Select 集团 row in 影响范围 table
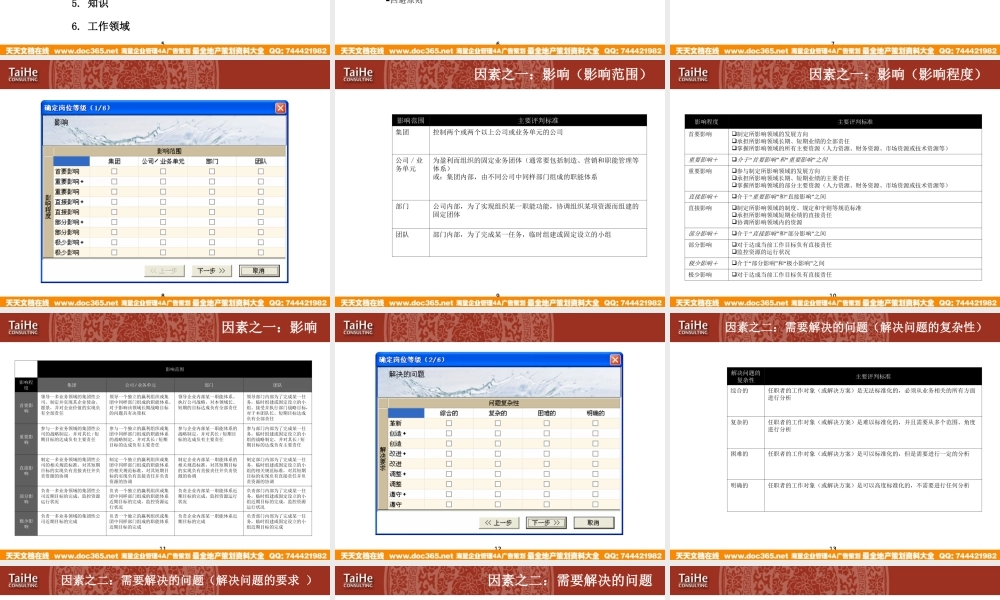The image size is (1000, 600). [x=519, y=140]
